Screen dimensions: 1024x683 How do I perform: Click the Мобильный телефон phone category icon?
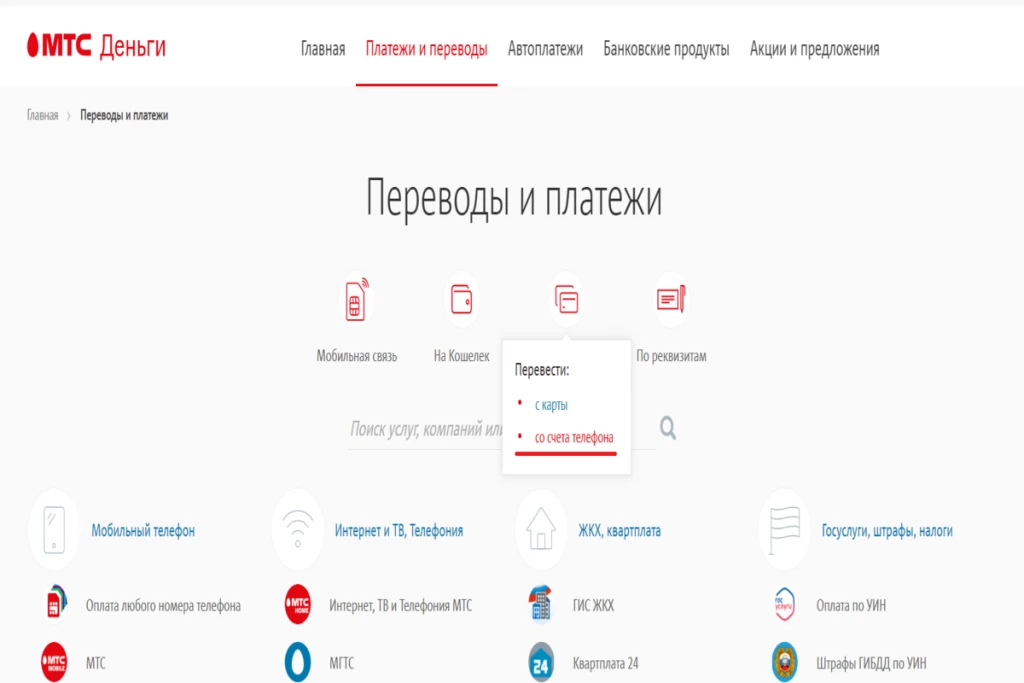[x=54, y=530]
